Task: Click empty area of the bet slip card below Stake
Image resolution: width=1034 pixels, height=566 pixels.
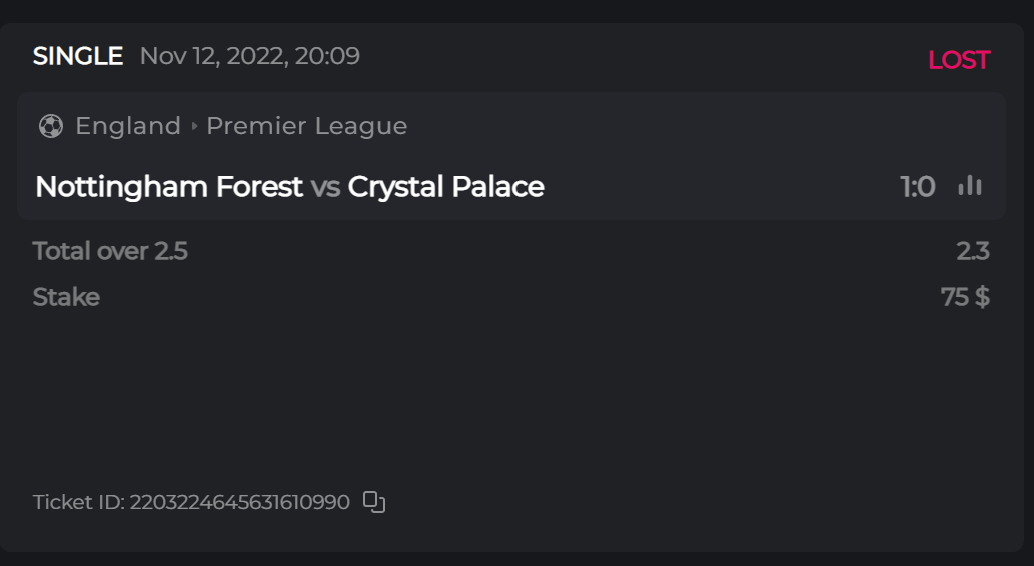Action: [500, 400]
